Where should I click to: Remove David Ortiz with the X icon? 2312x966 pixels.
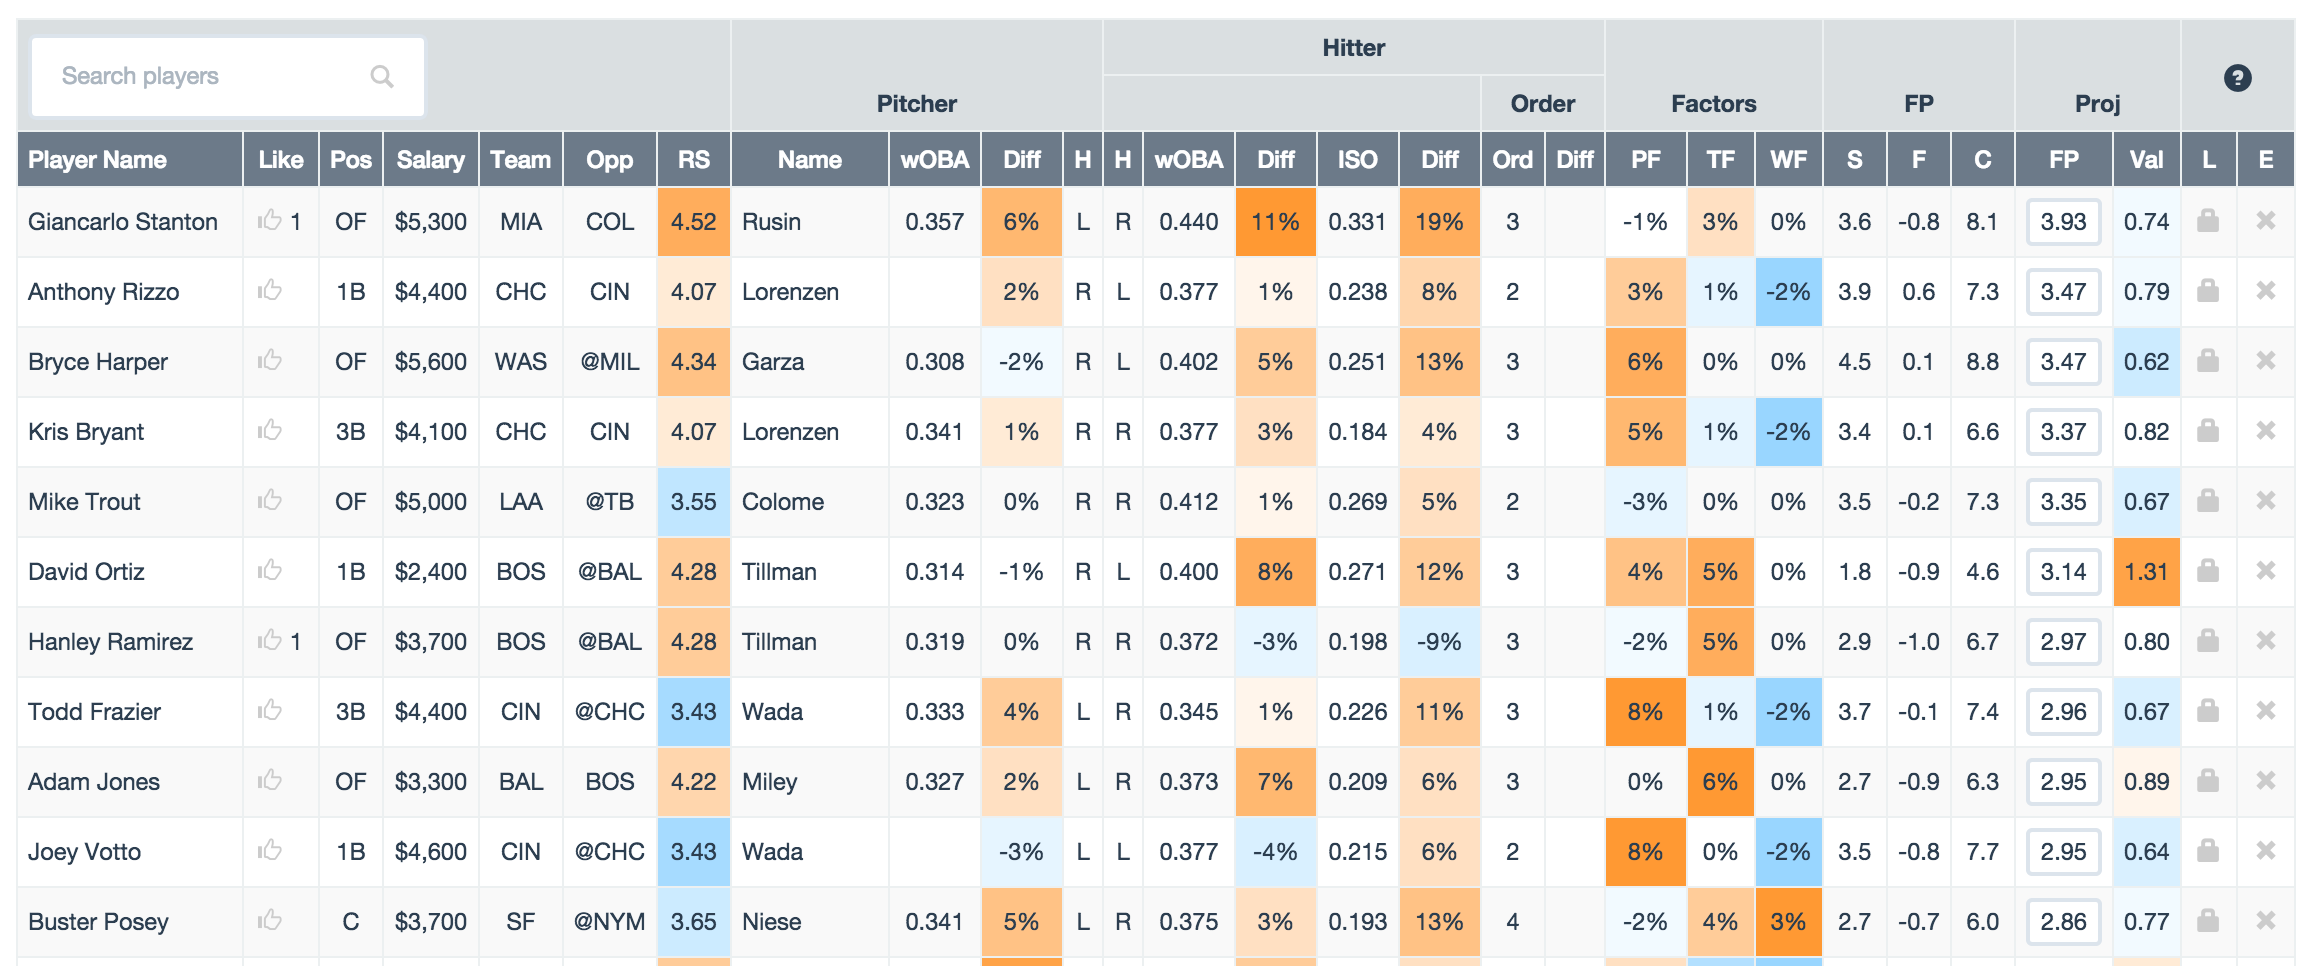click(x=2266, y=571)
